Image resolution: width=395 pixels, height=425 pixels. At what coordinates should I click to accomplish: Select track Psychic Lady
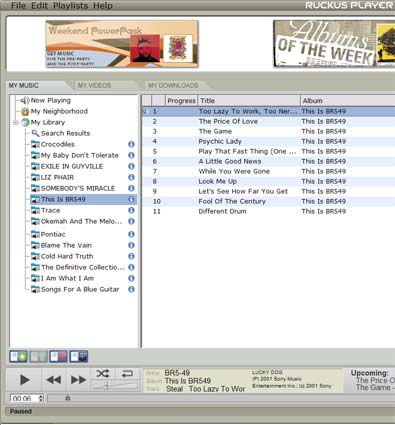268,141
